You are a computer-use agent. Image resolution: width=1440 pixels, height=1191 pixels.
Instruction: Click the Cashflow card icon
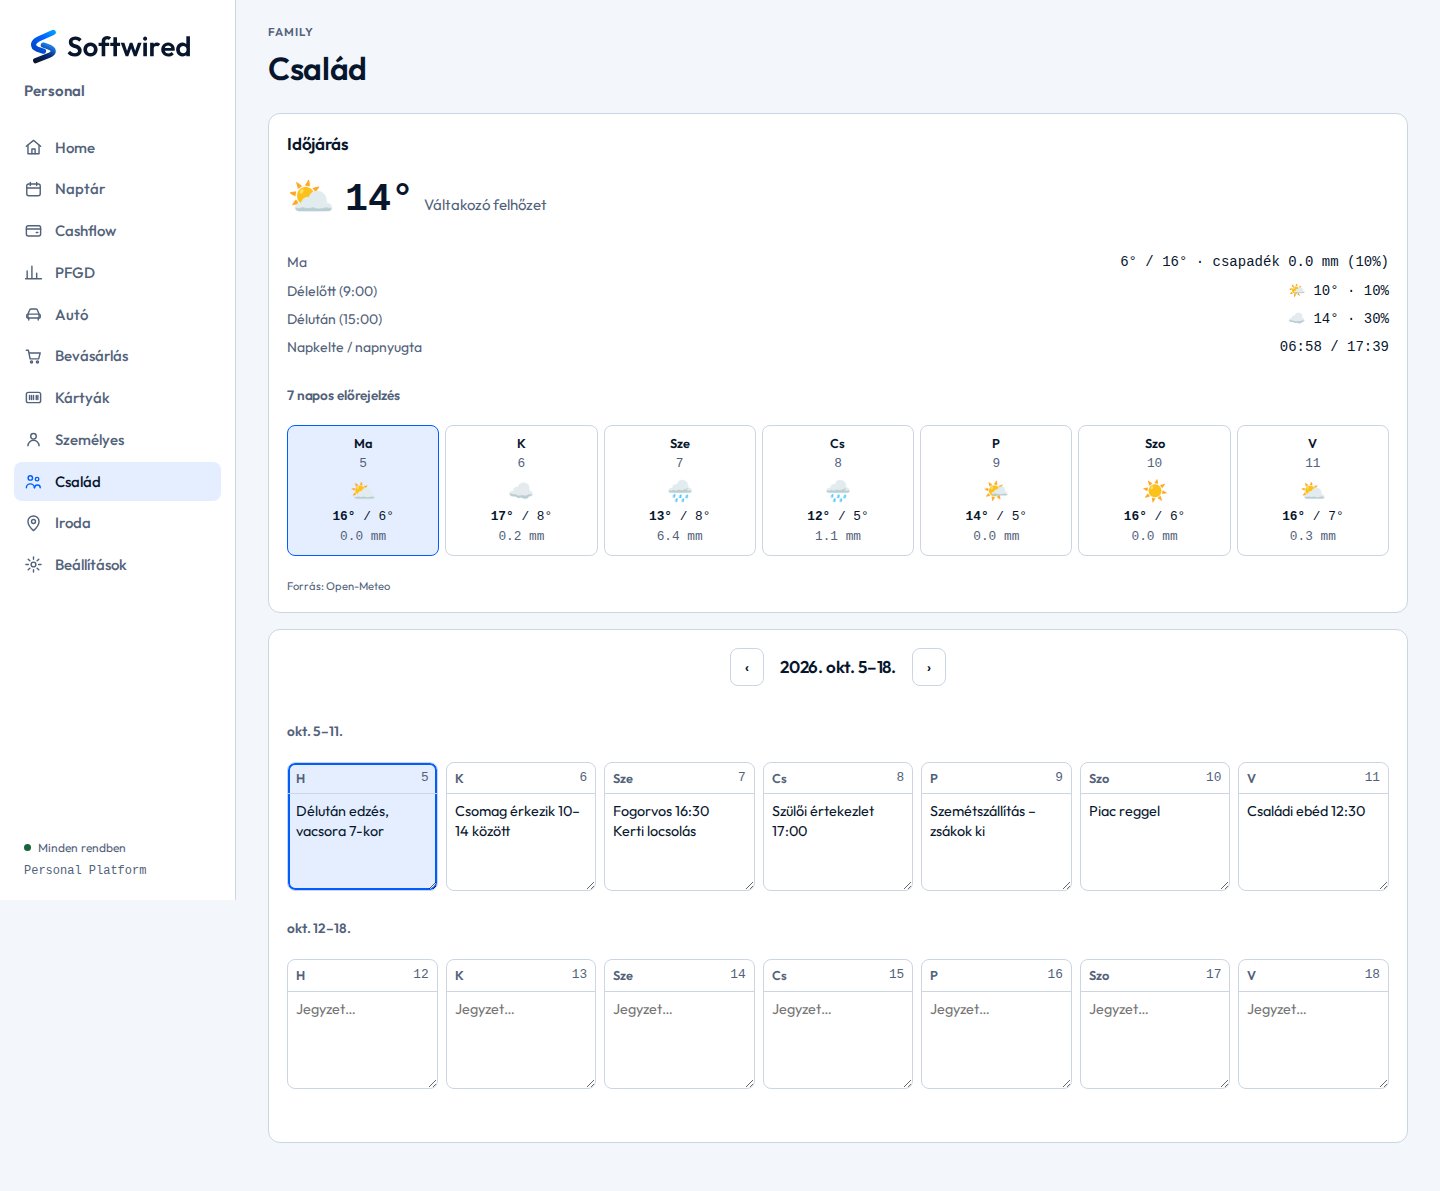tap(34, 231)
